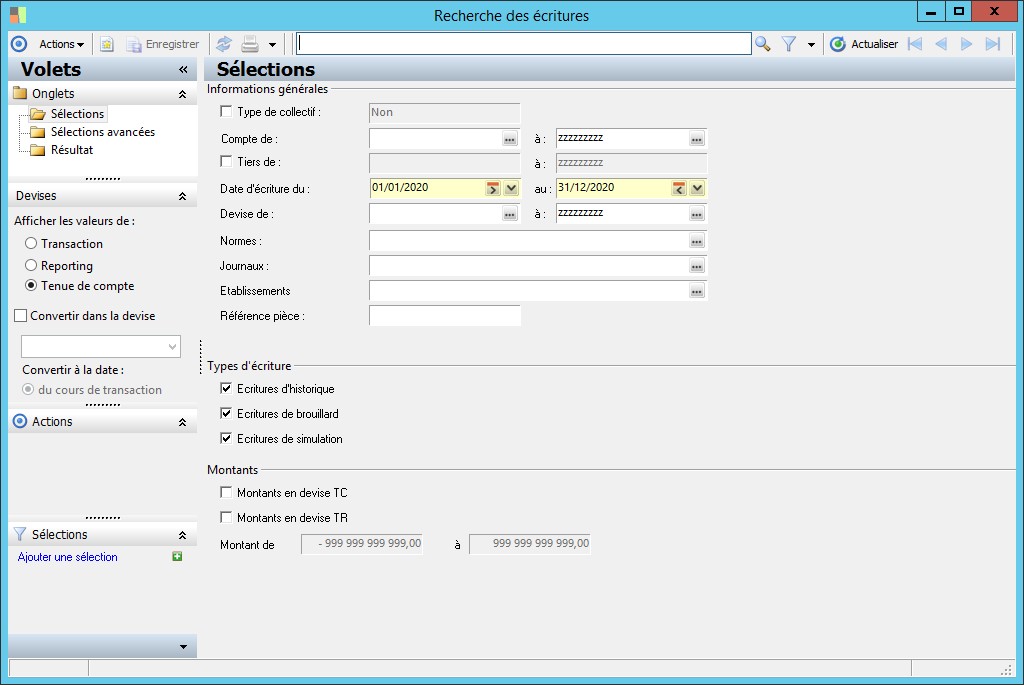Uncheck Ecritures de simulation checkbox
This screenshot has height=685, width=1024.
(x=226, y=439)
